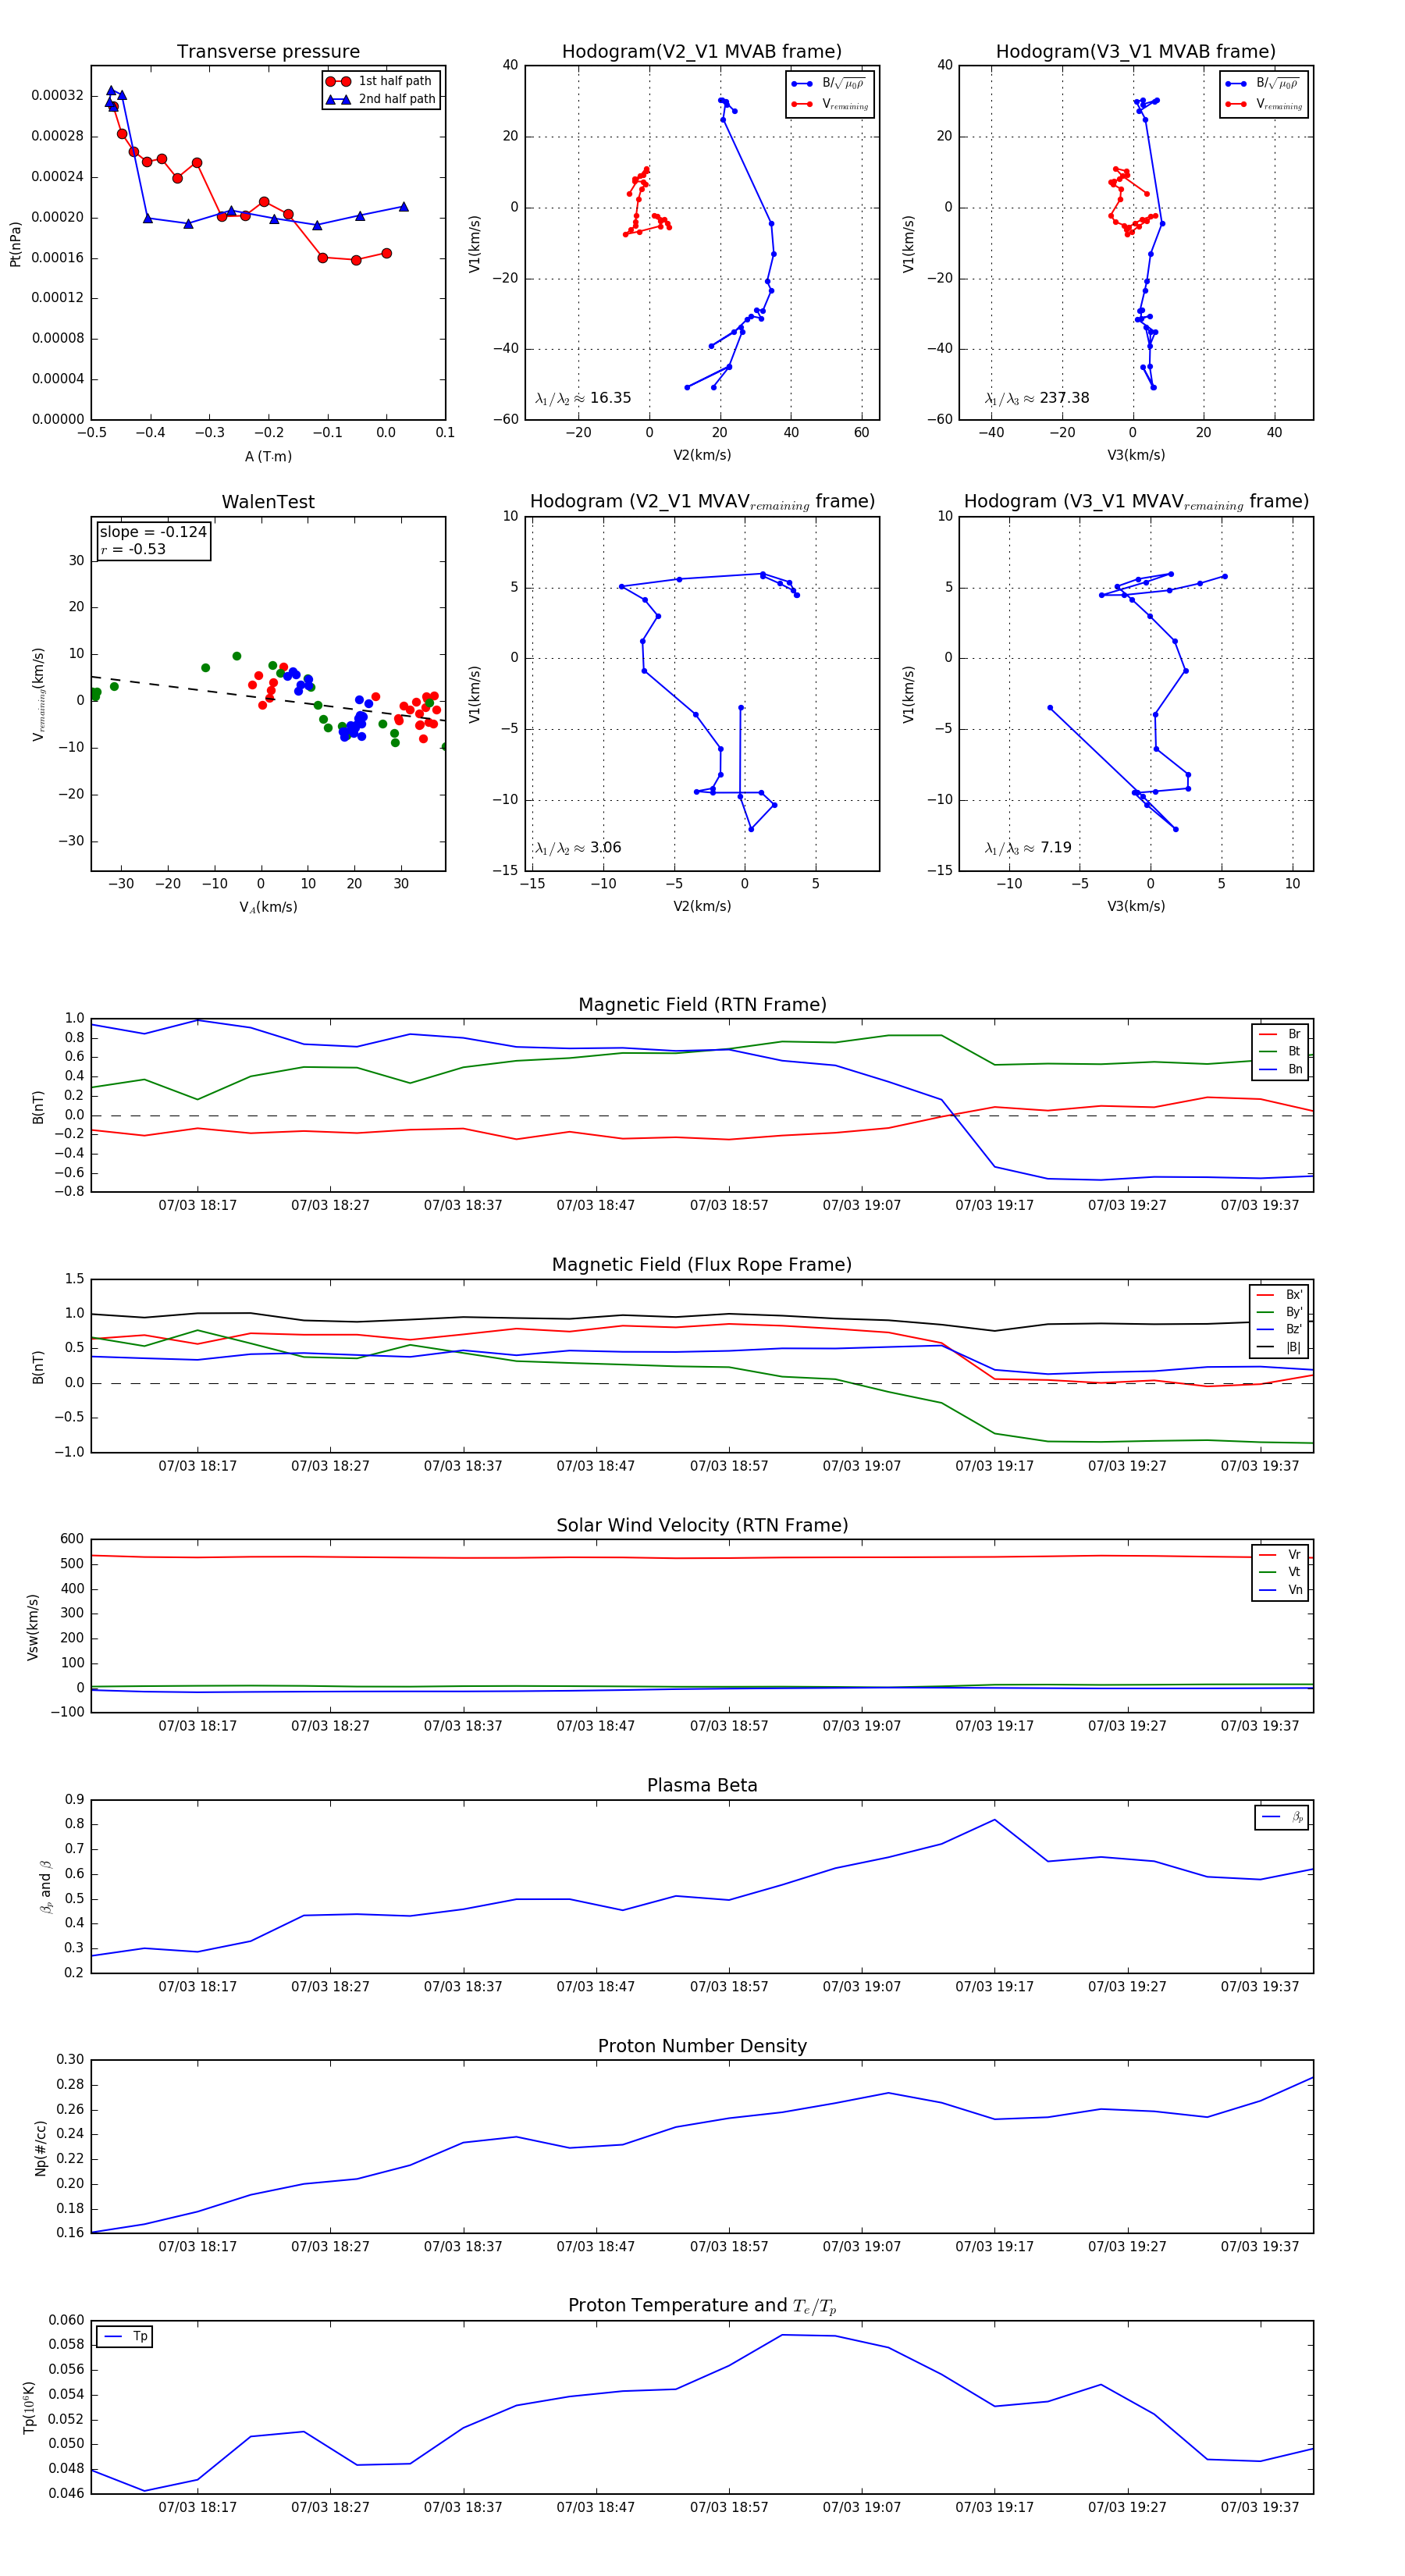Select the "Bz'" legend entry
The height and width of the screenshot is (2576, 1405).
pyautogui.click(x=1279, y=1329)
